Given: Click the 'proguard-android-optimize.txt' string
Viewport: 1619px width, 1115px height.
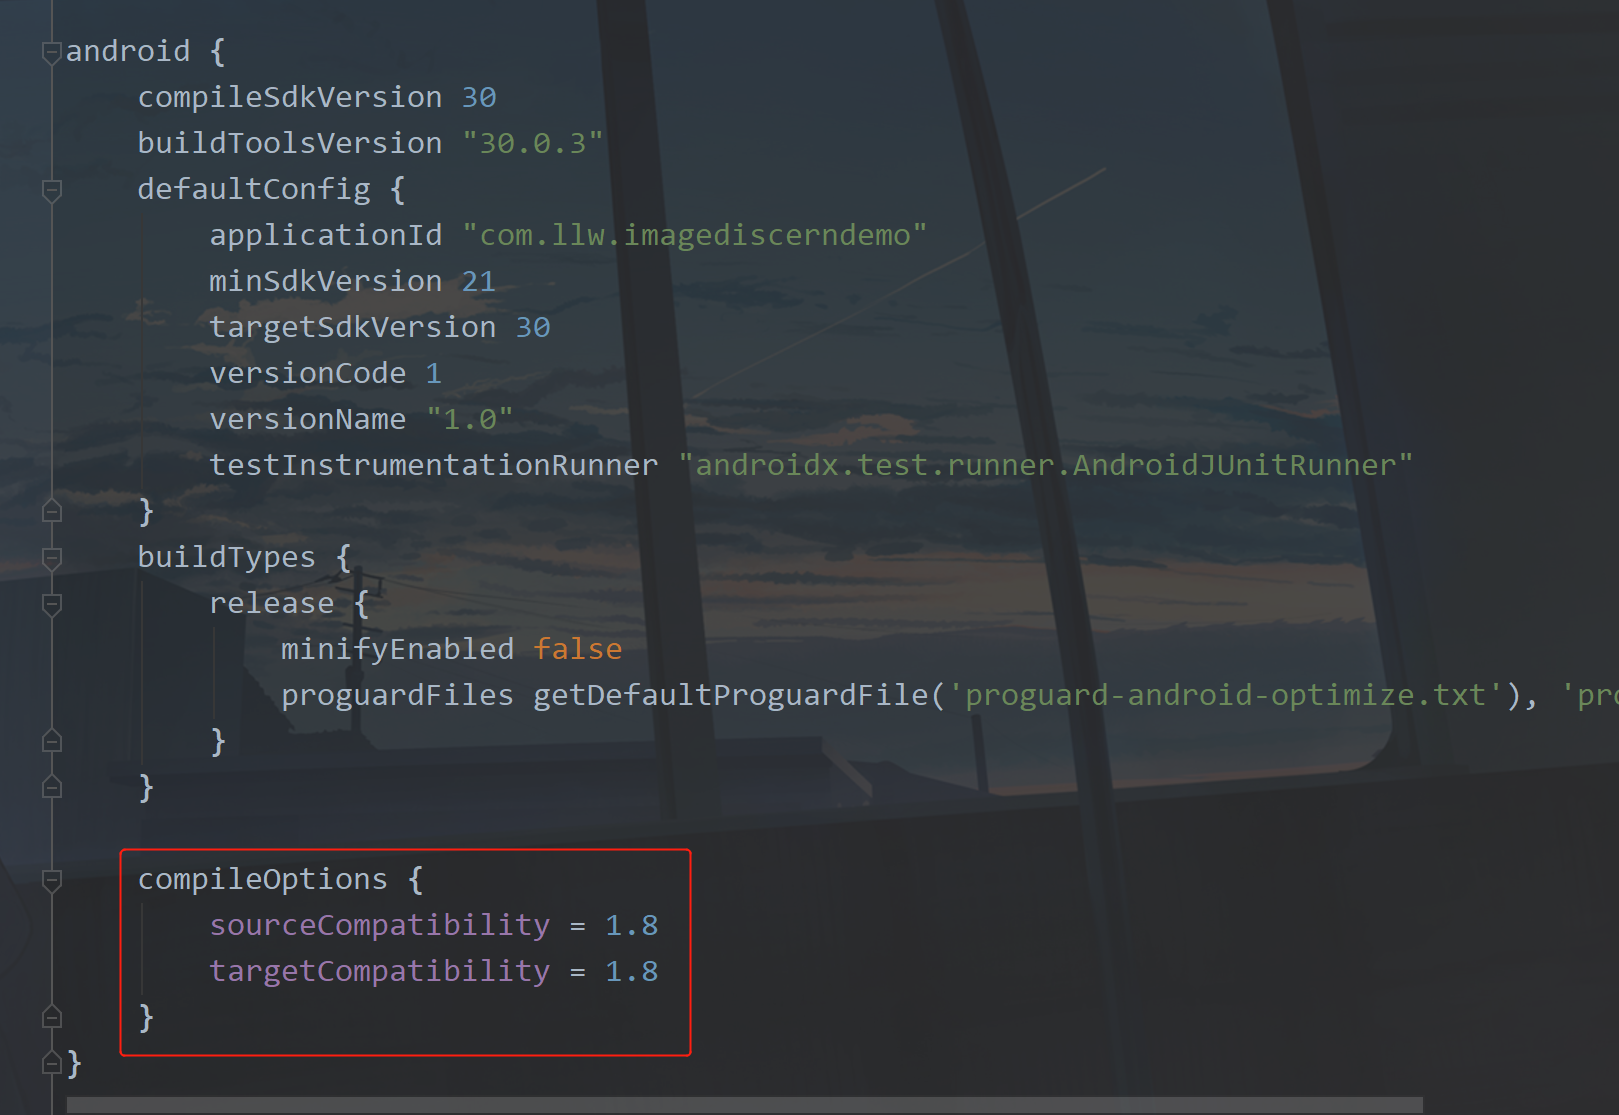Looking at the screenshot, I should 1226,695.
